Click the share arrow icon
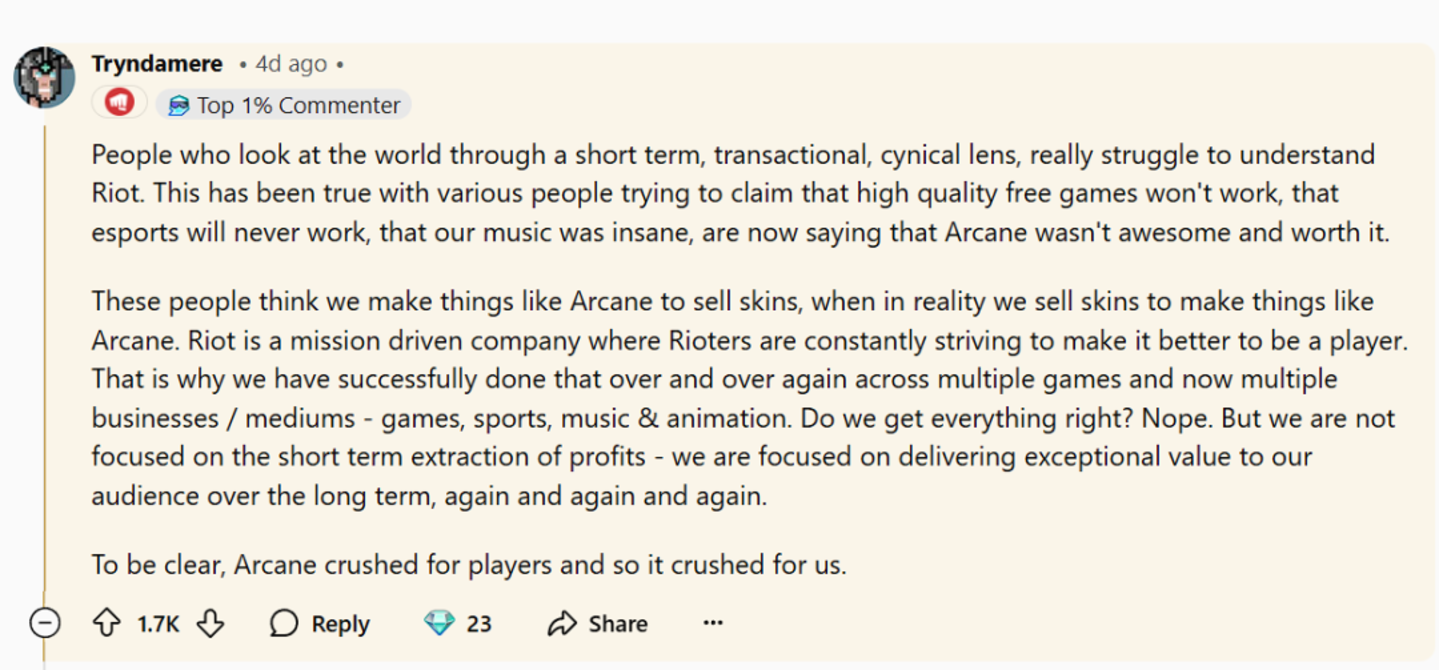Image resolution: width=1439 pixels, height=670 pixels. point(562,624)
